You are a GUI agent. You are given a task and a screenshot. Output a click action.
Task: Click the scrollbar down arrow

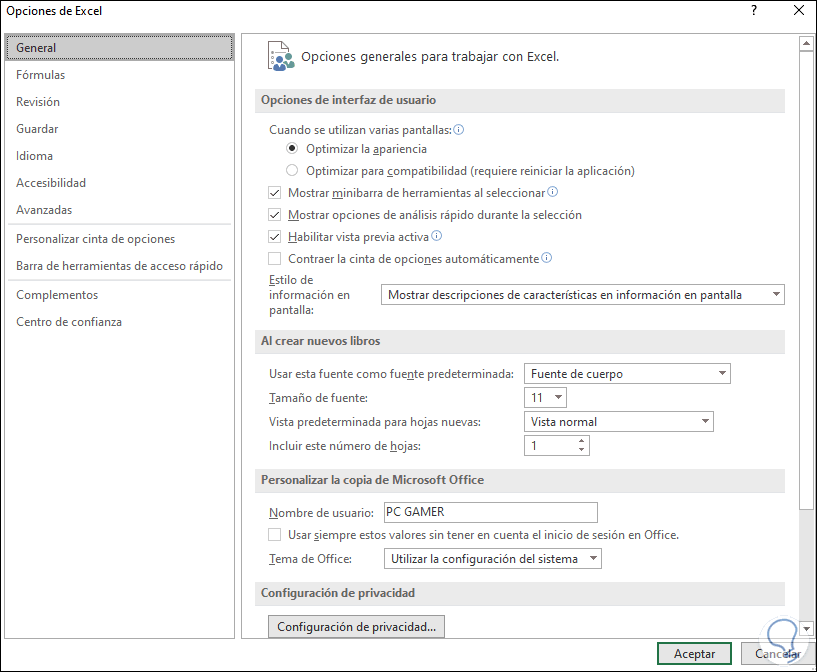click(806, 629)
